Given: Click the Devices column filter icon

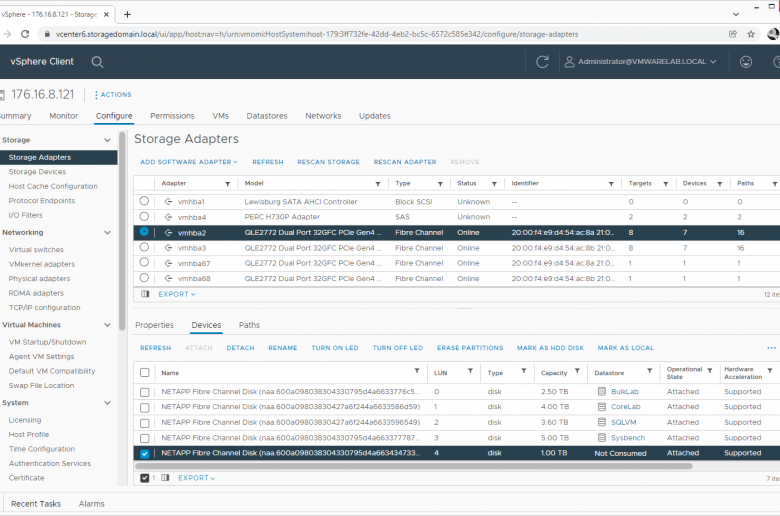Looking at the screenshot, I should (720, 184).
